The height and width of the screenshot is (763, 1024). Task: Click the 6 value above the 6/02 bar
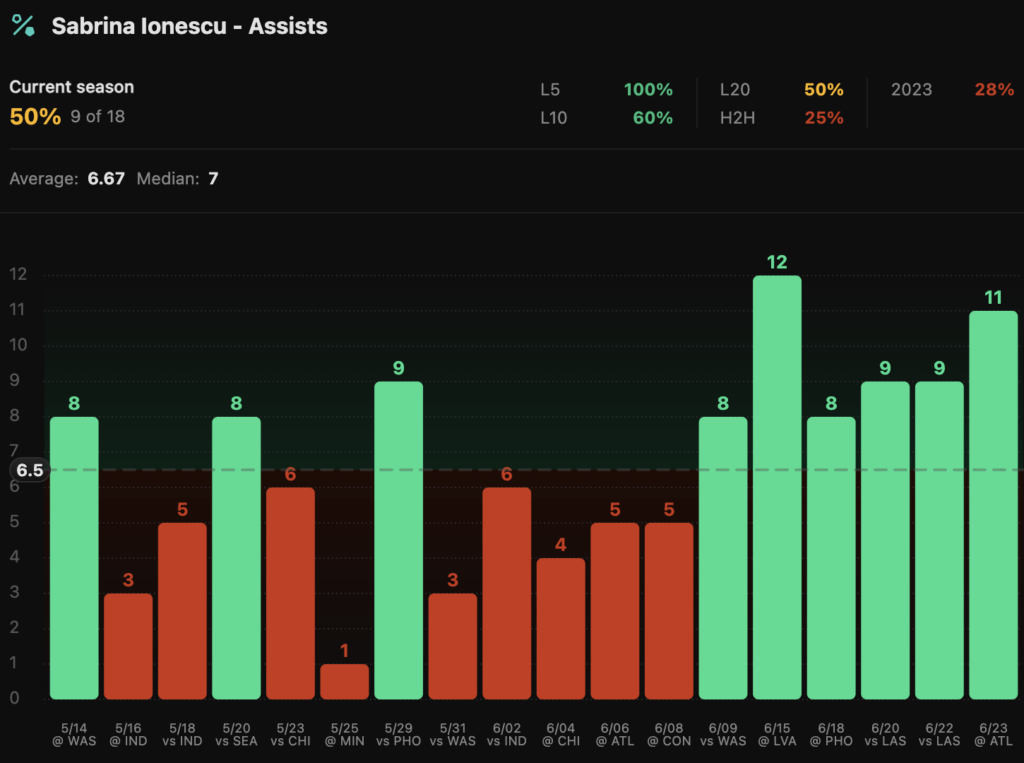tap(507, 474)
